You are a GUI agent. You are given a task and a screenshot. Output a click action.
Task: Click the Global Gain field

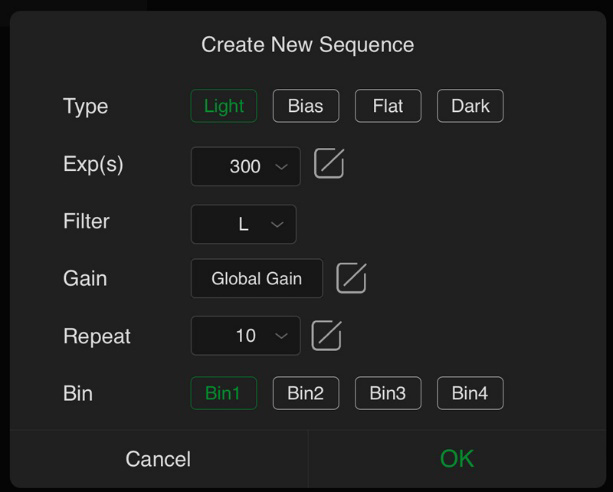(x=257, y=278)
